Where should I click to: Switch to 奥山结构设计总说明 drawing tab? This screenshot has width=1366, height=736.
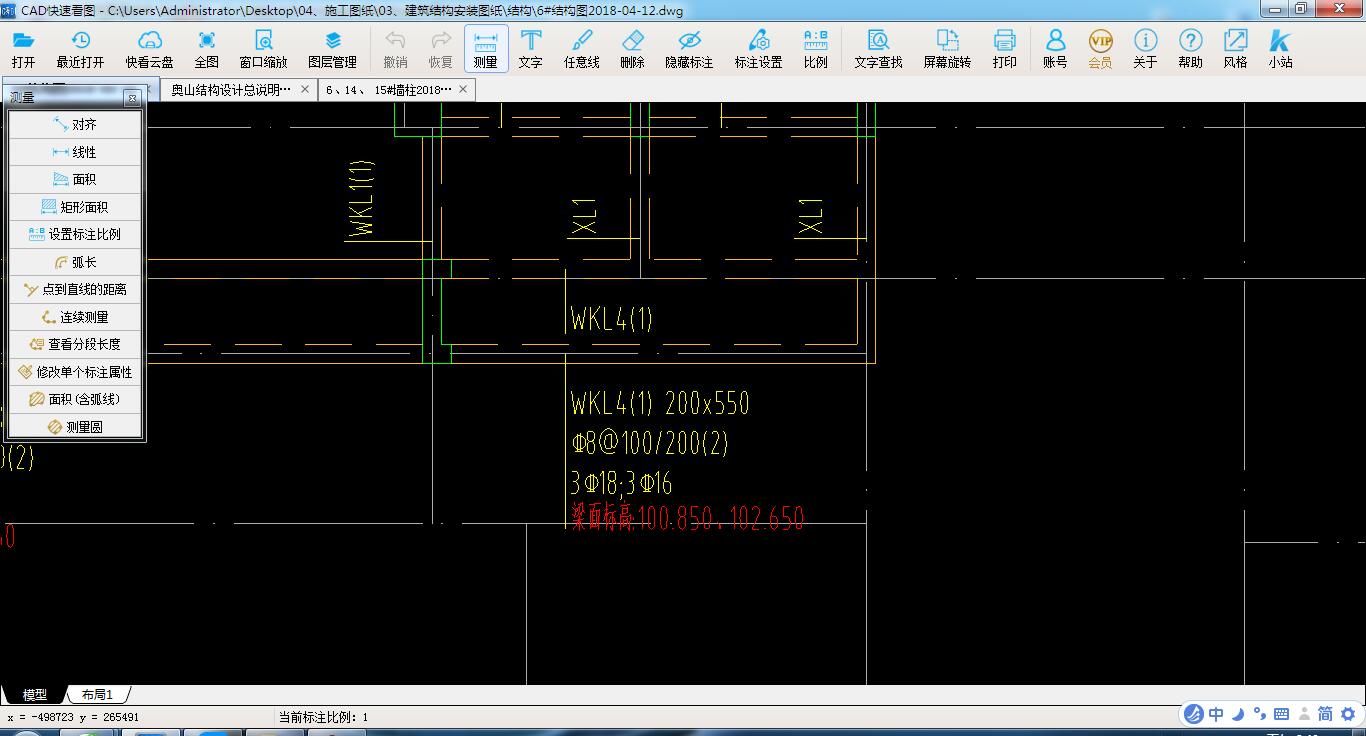(x=231, y=89)
